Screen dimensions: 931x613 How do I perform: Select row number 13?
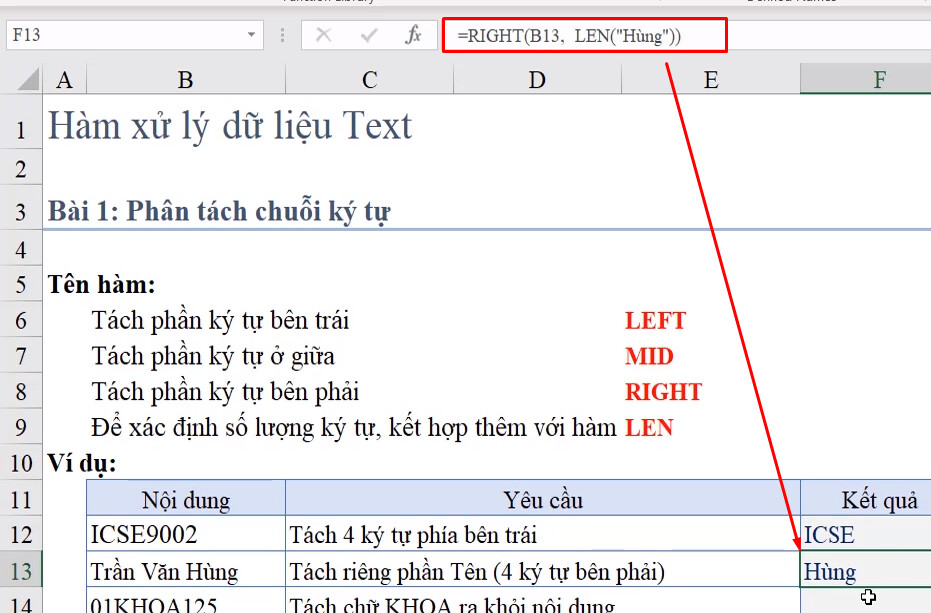pyautogui.click(x=21, y=569)
